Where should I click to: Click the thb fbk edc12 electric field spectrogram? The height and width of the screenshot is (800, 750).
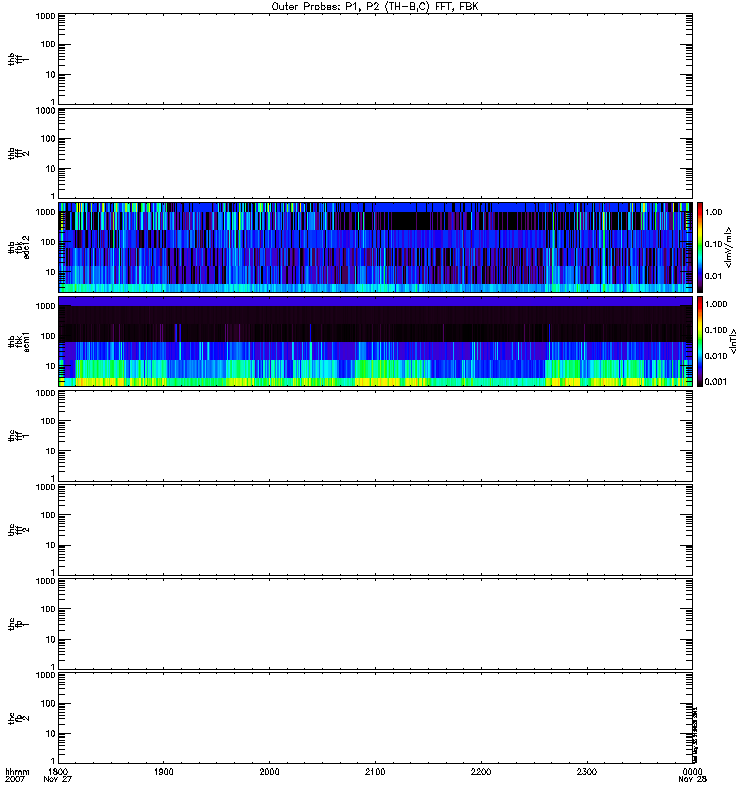pyautogui.click(x=375, y=247)
